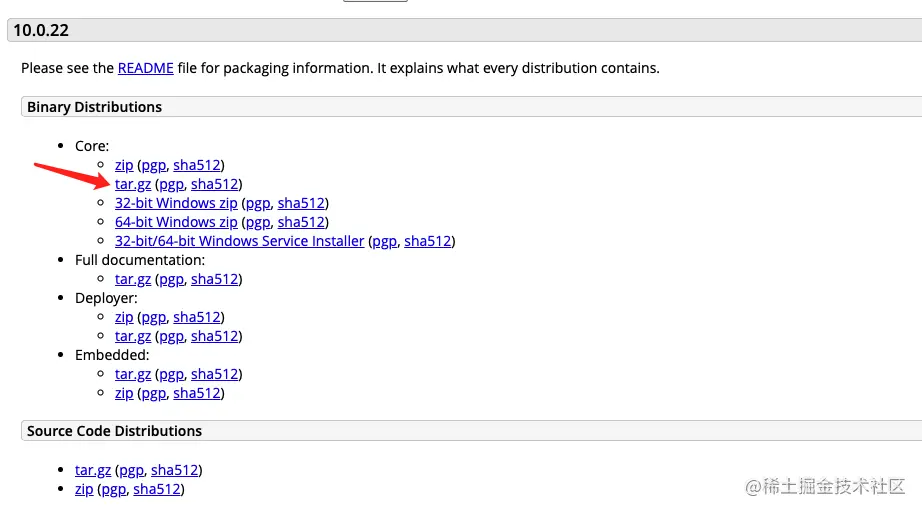Download Core tar.gz next to red arrow
The width and height of the screenshot is (922, 513).
132,184
